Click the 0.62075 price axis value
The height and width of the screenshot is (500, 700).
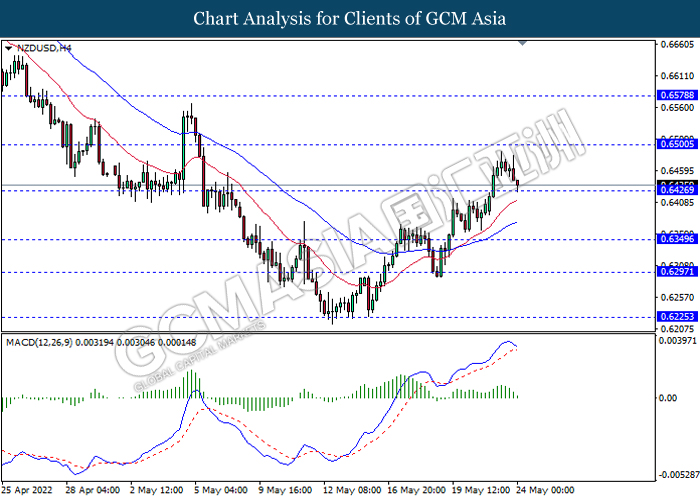677,329
